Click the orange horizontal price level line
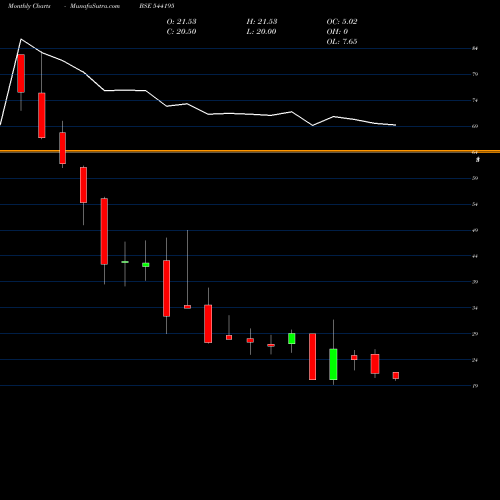The height and width of the screenshot is (500, 500). coord(250,151)
